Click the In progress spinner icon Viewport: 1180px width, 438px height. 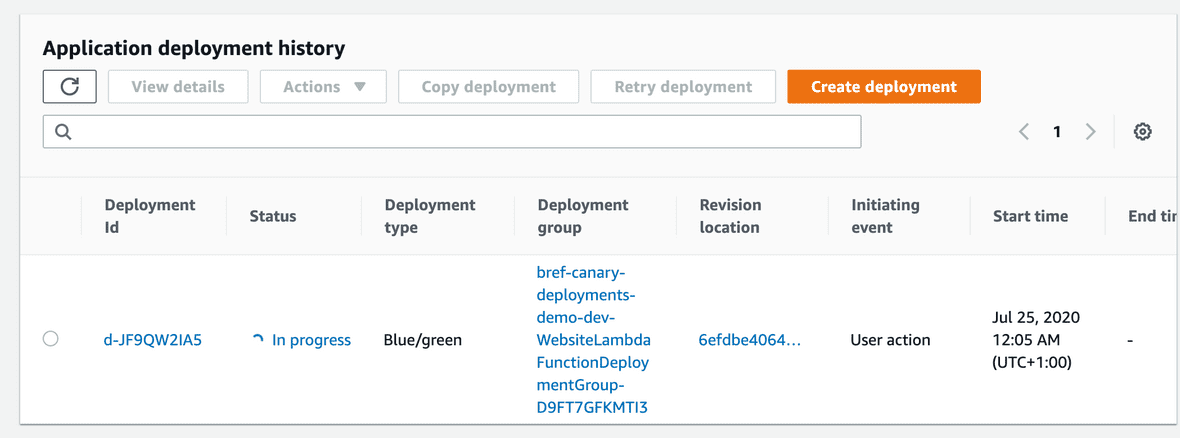258,340
